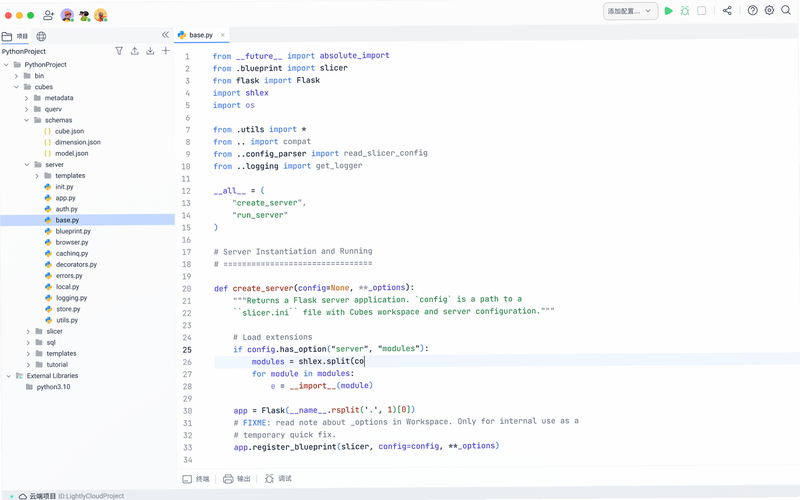Click the search magnifier icon
800x500 pixels.
tap(786, 10)
